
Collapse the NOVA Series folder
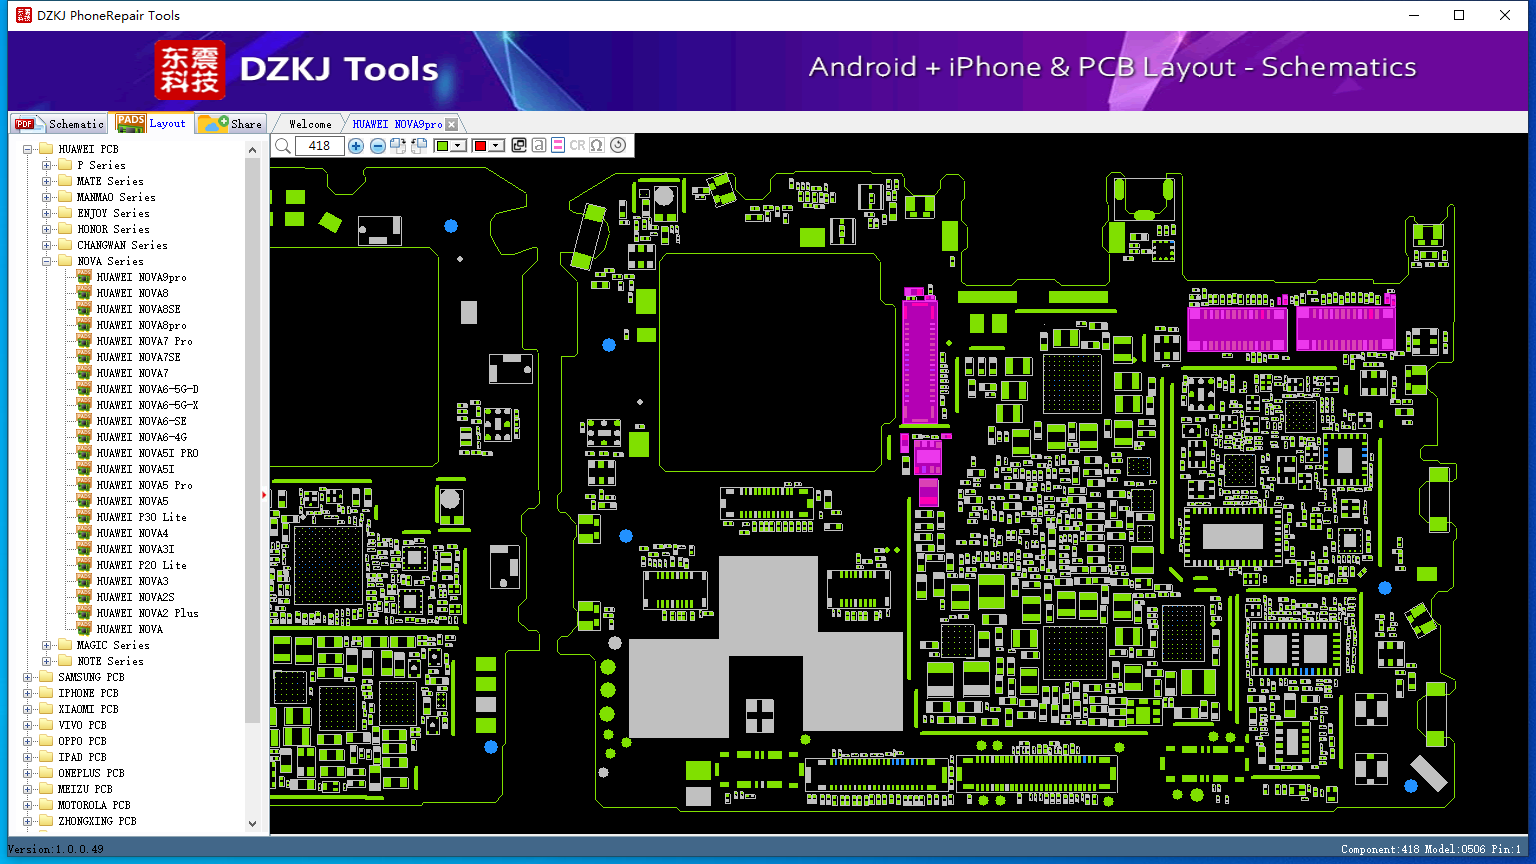pos(46,261)
